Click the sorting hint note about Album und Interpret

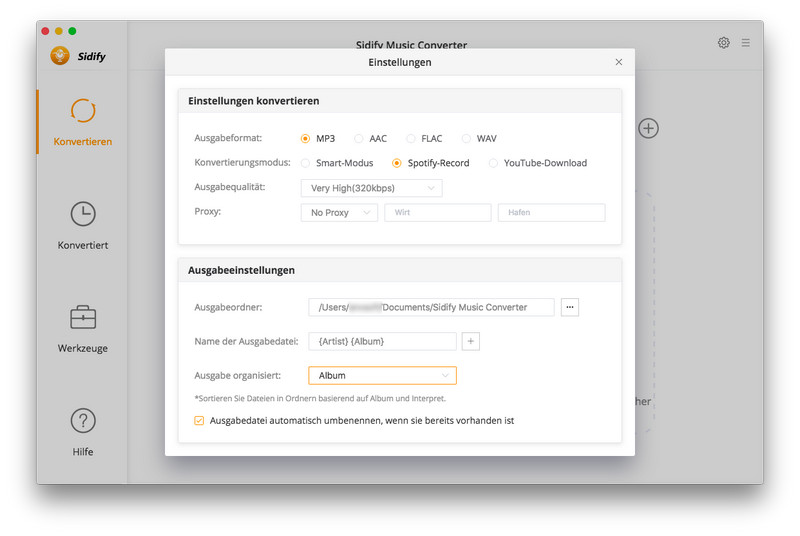[320, 398]
